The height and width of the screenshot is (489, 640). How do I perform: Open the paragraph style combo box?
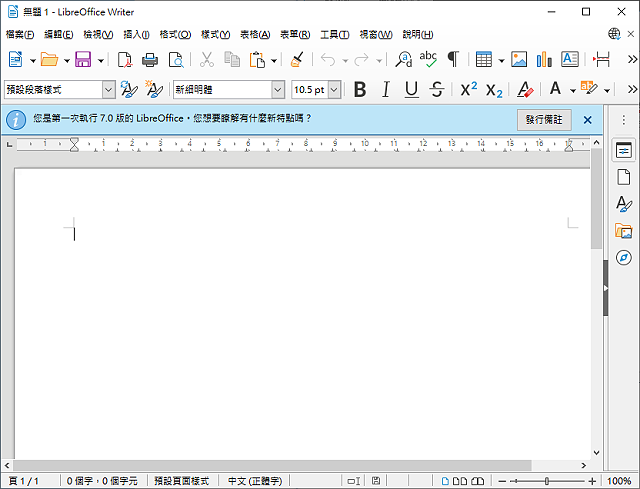pos(60,89)
